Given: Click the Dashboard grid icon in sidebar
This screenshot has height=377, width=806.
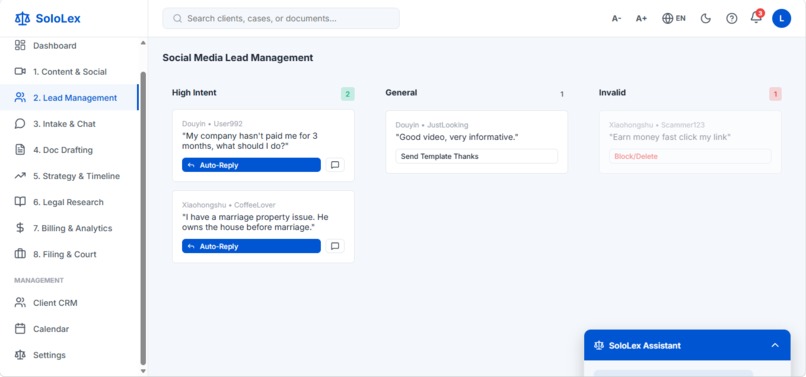Looking at the screenshot, I should pyautogui.click(x=20, y=45).
